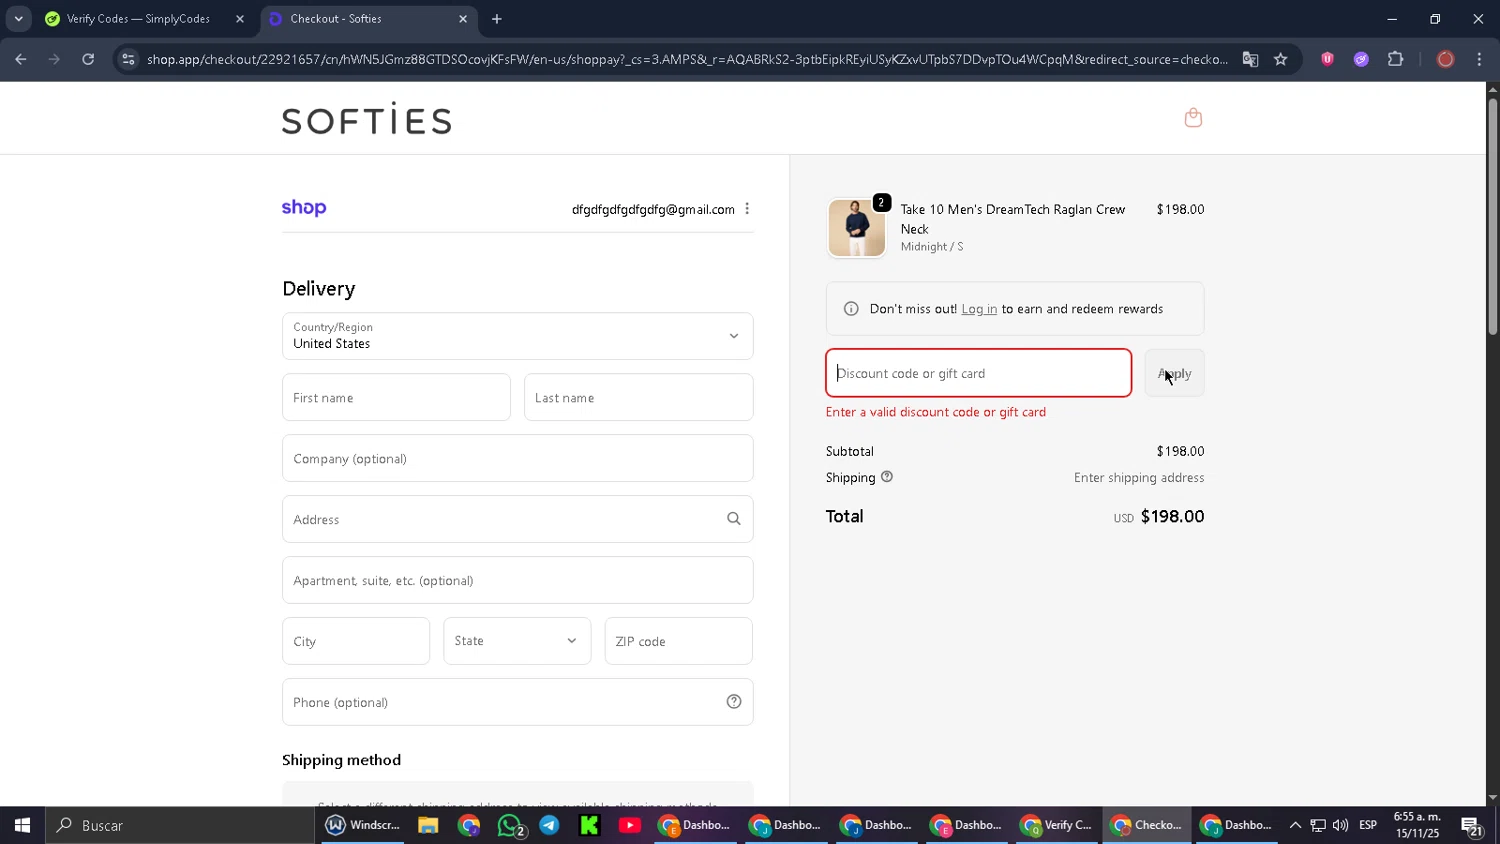Click the Shop logo
The height and width of the screenshot is (844, 1500).
pos(304,208)
